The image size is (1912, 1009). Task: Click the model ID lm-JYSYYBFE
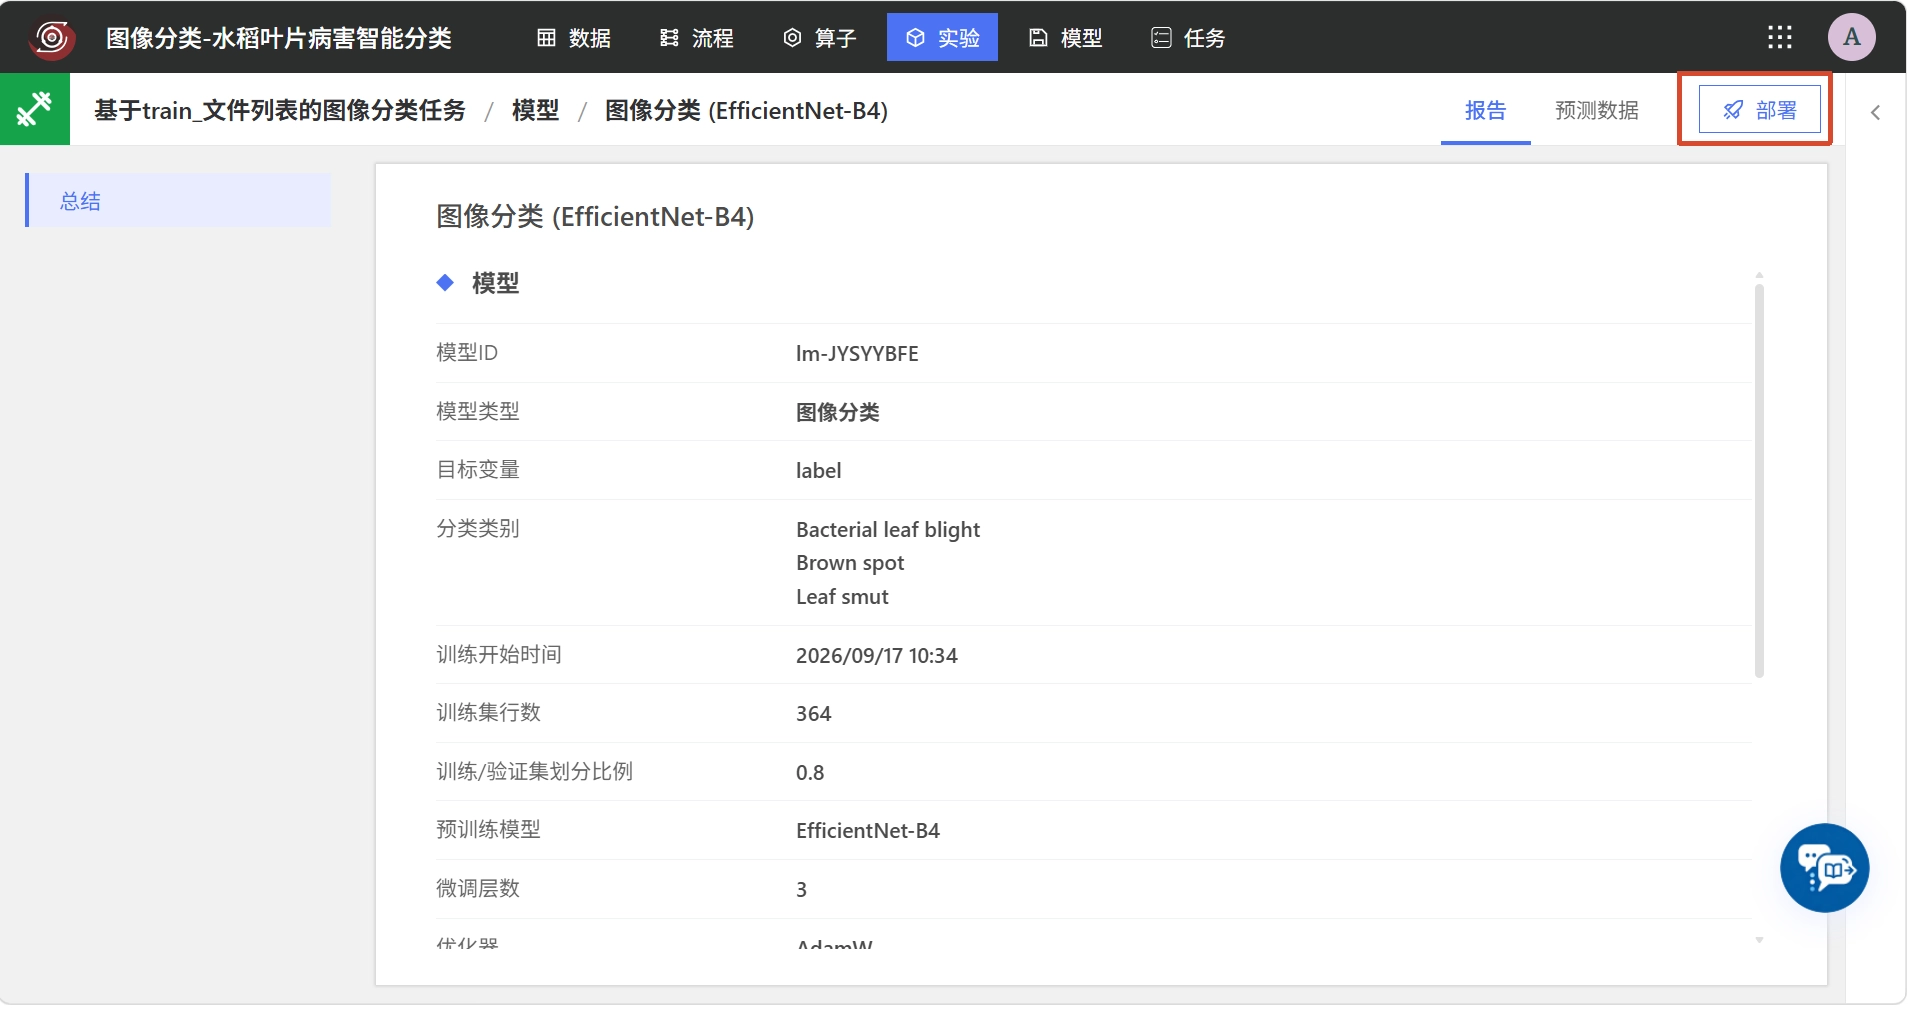[857, 353]
